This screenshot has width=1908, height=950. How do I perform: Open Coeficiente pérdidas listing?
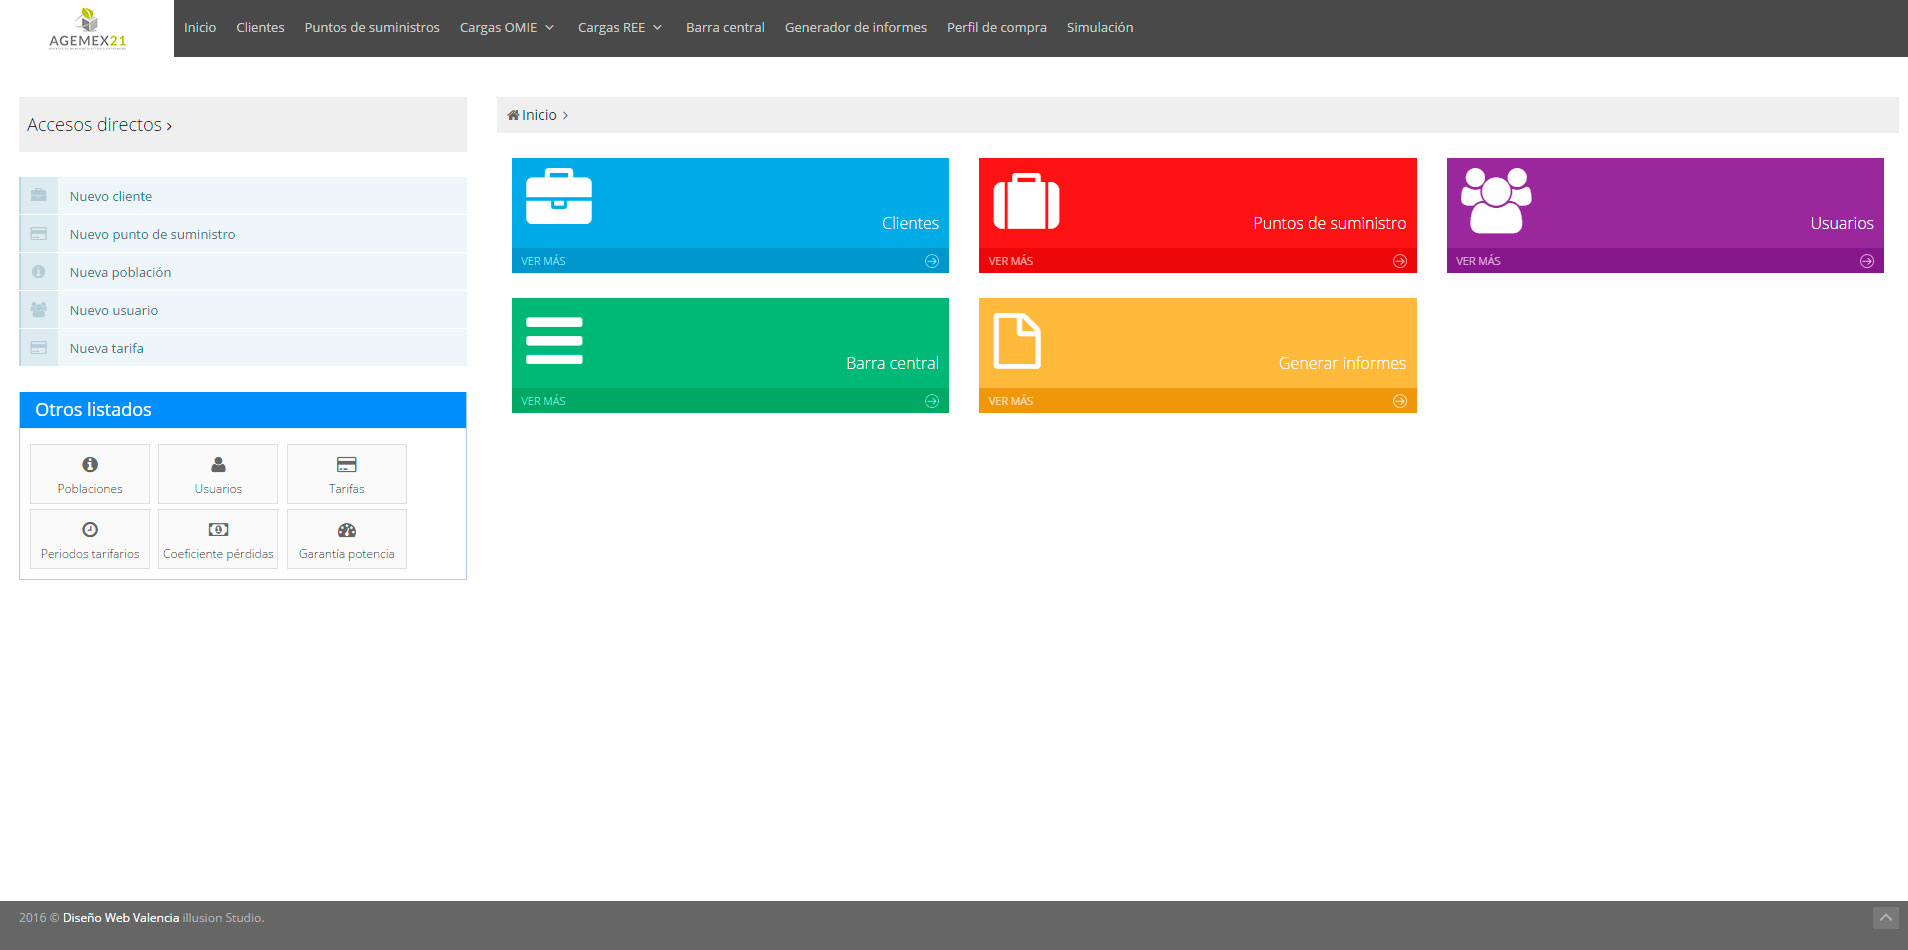[x=218, y=539]
